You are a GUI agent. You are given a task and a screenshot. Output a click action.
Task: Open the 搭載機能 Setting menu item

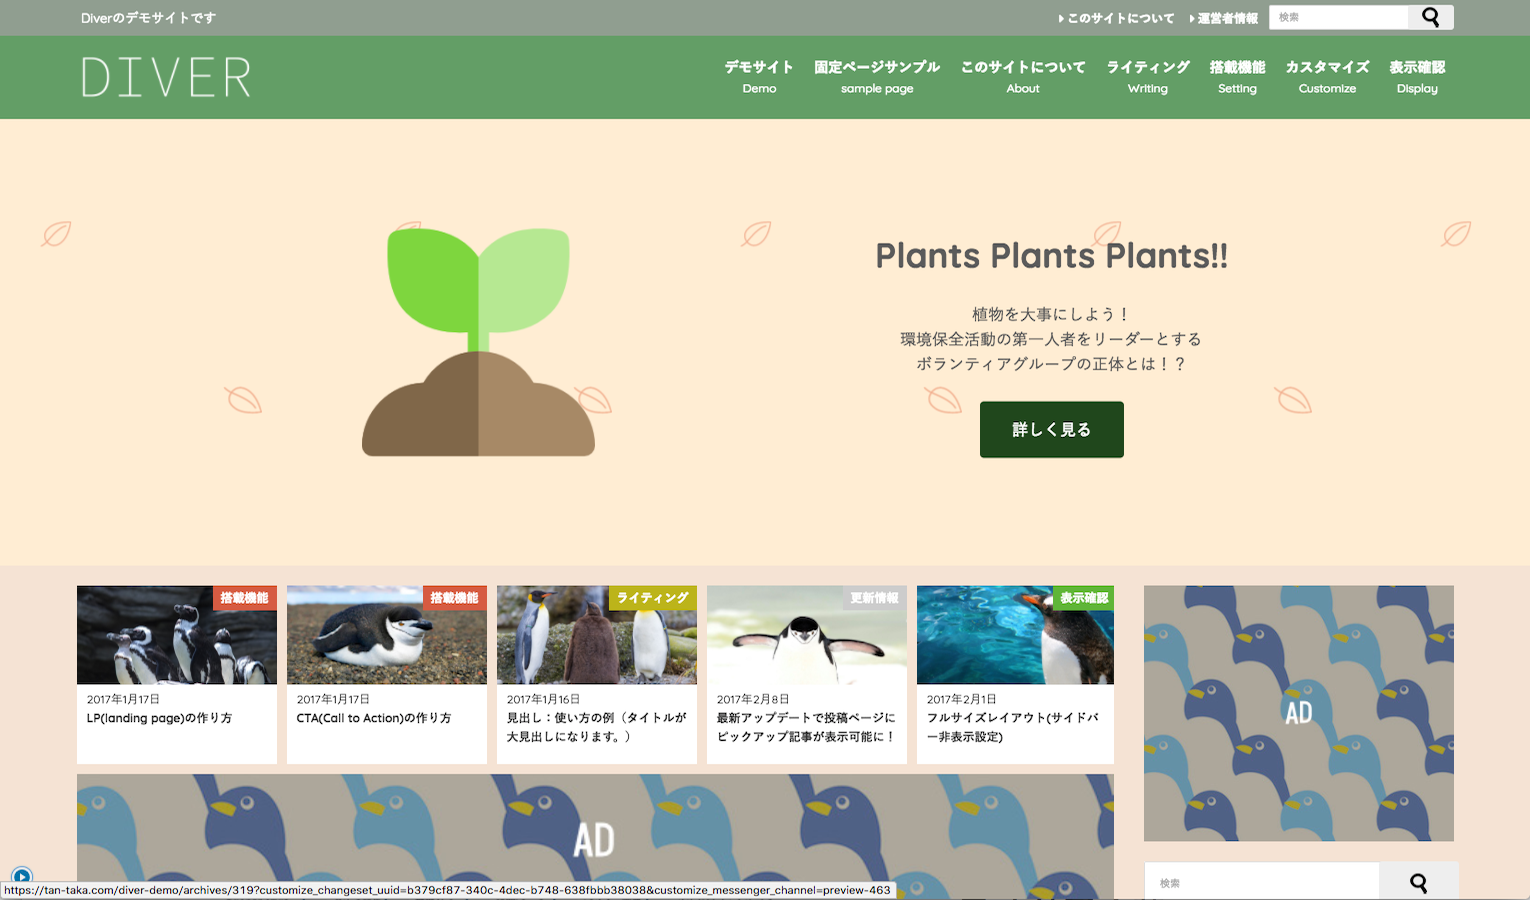(1237, 77)
